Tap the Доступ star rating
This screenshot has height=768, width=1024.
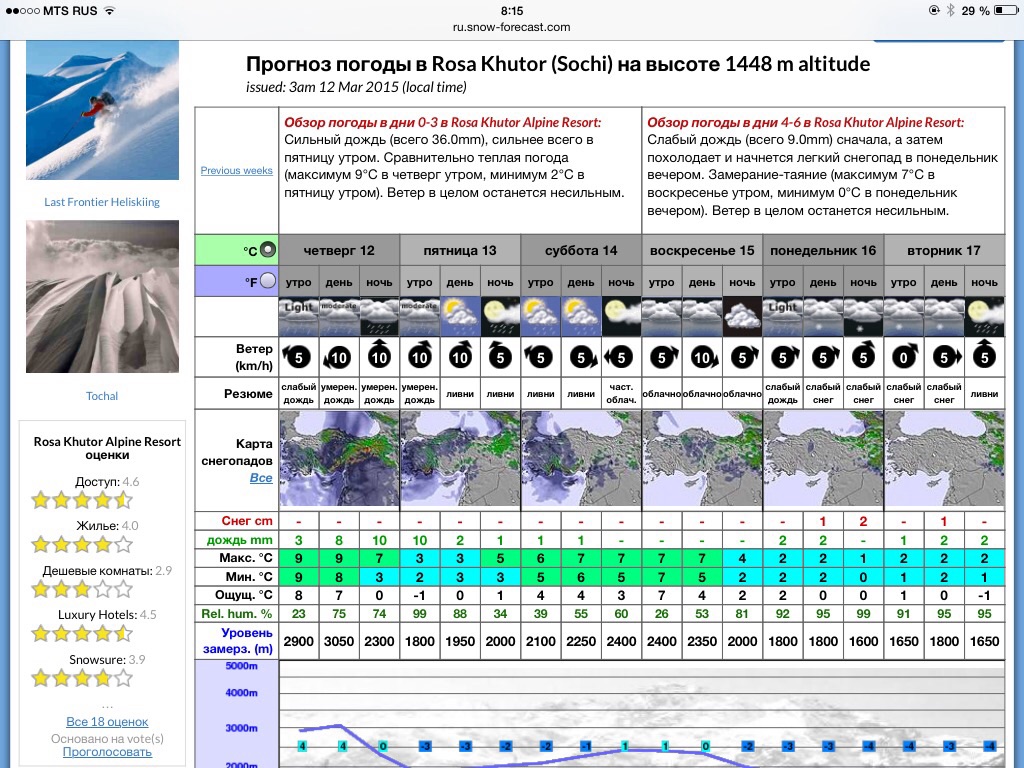click(x=82, y=501)
